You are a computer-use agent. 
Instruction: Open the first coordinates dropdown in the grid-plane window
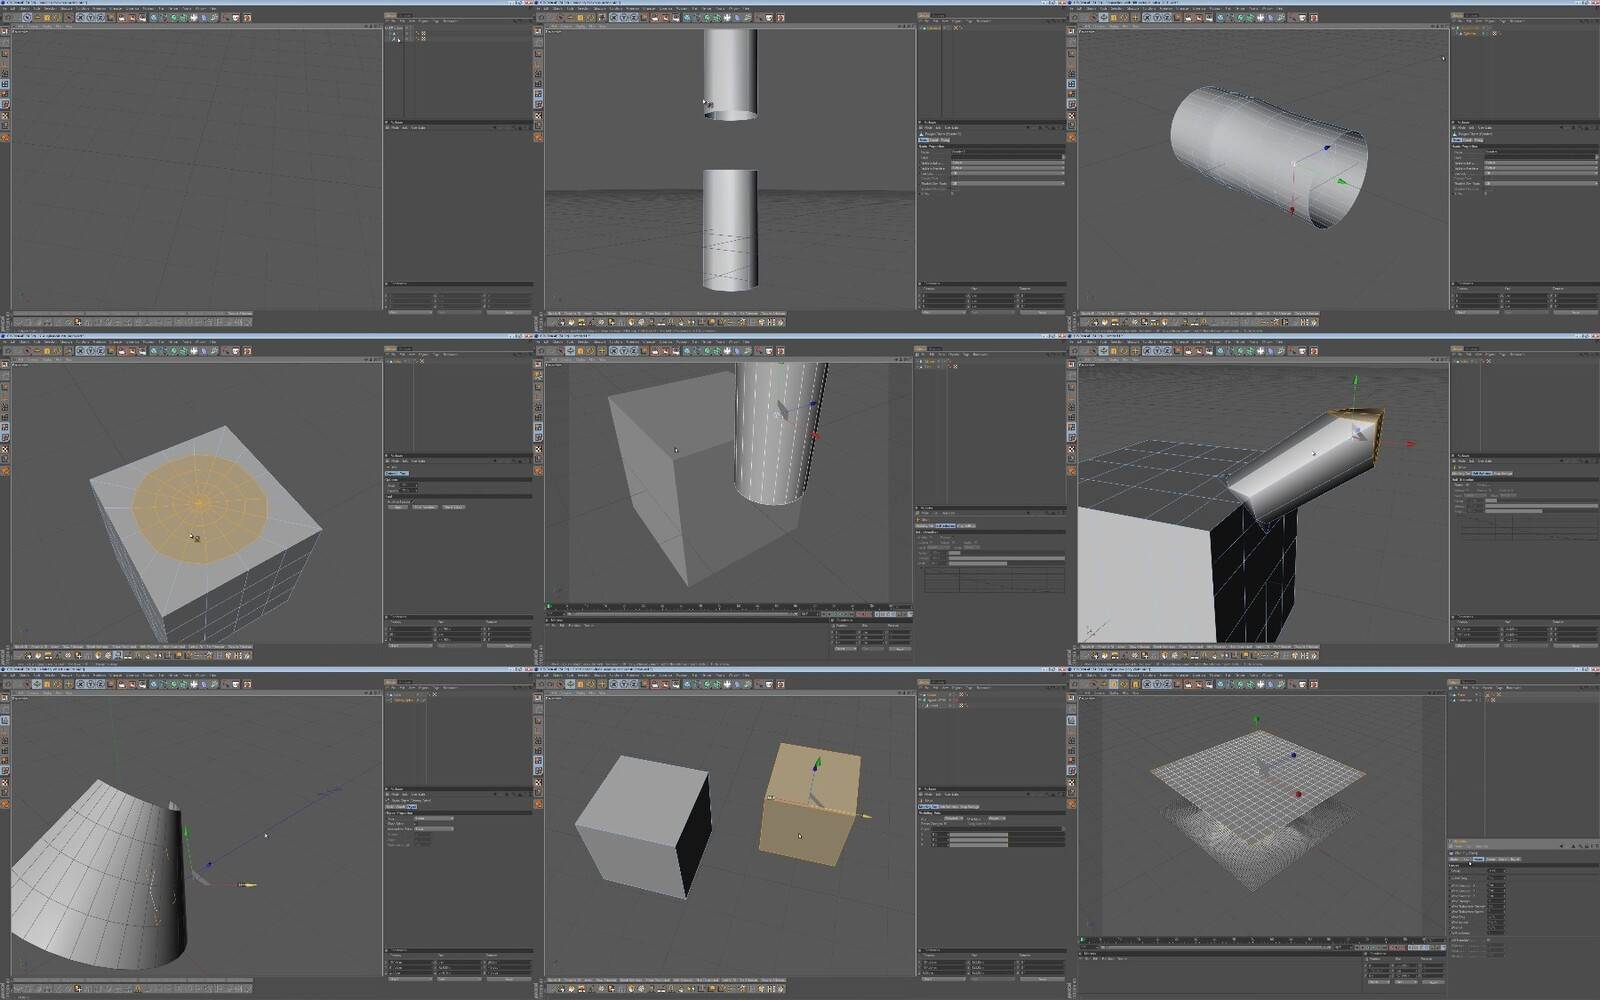pyautogui.click(x=1379, y=982)
